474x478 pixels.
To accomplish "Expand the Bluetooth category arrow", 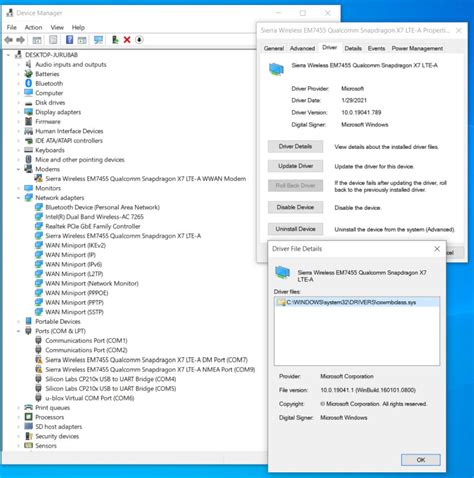I will (x=19, y=83).
